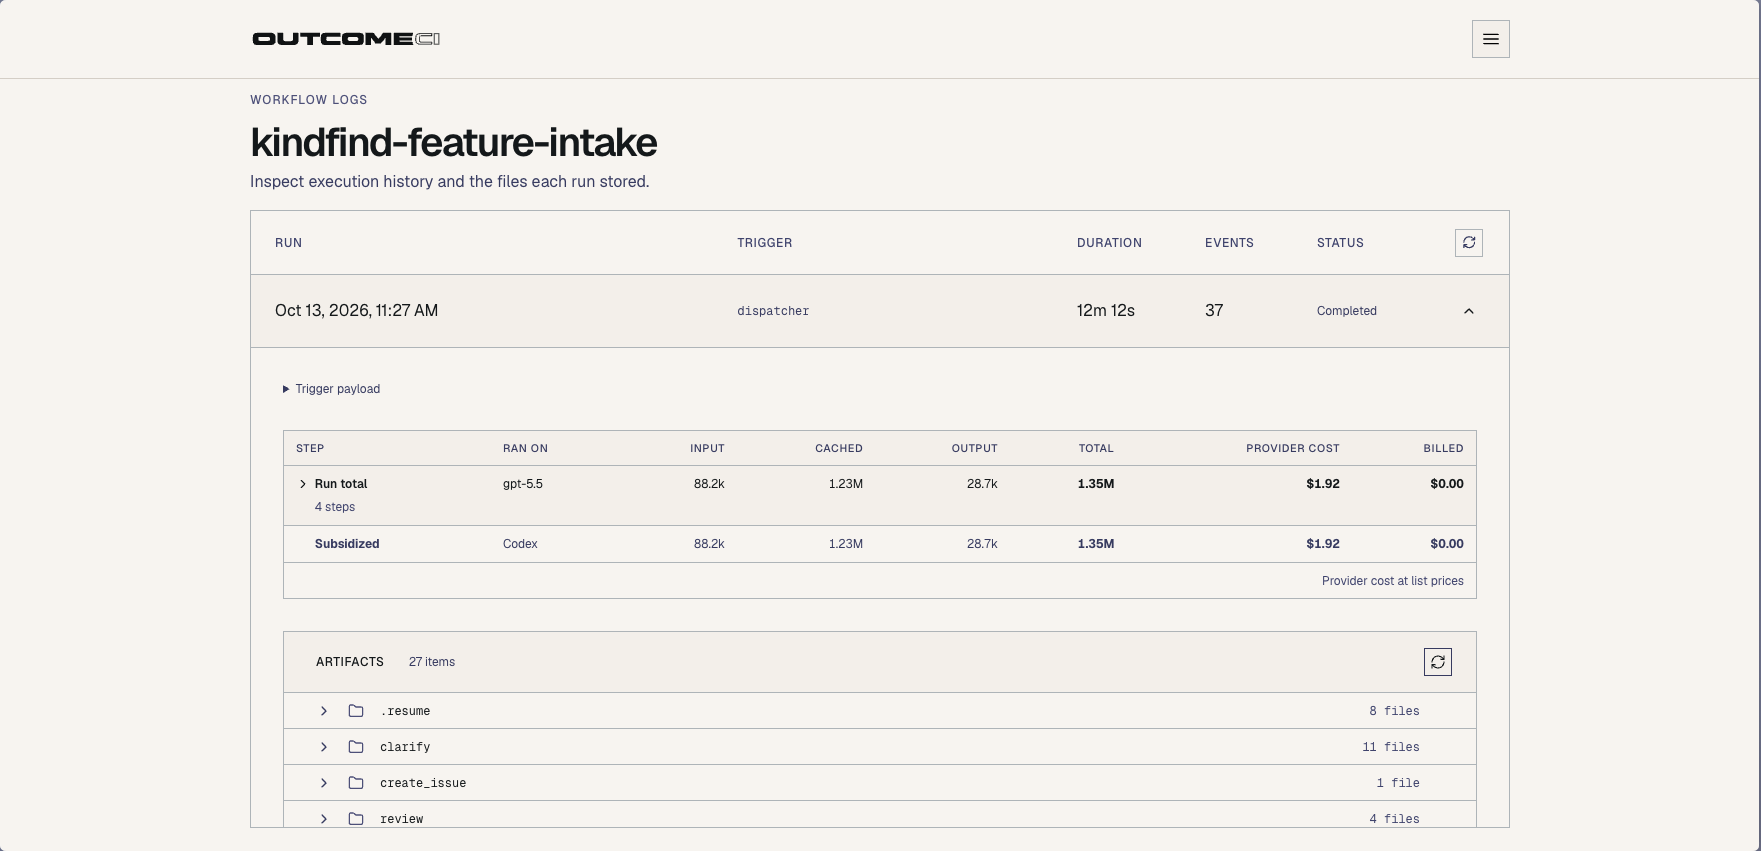Click the 8 files count for .resume
The image size is (1761, 851).
click(1394, 711)
